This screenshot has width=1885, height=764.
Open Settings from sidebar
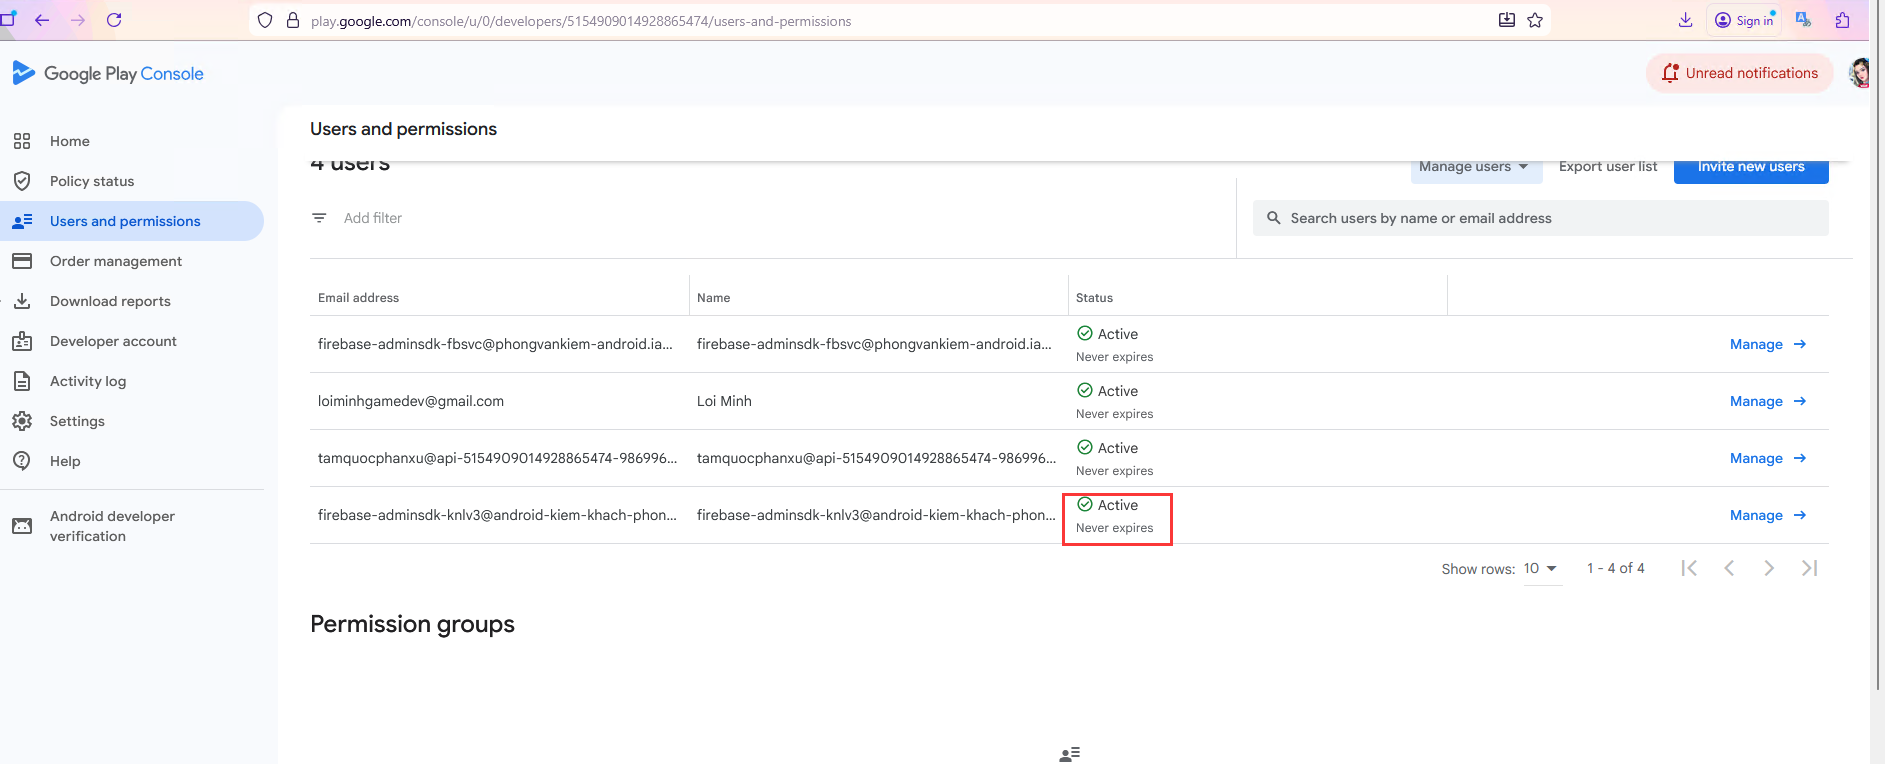[x=77, y=421]
